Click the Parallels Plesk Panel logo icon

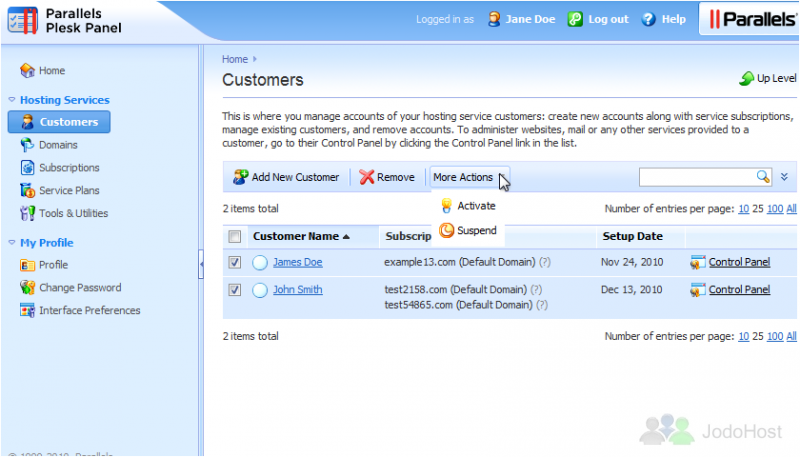(x=22, y=20)
